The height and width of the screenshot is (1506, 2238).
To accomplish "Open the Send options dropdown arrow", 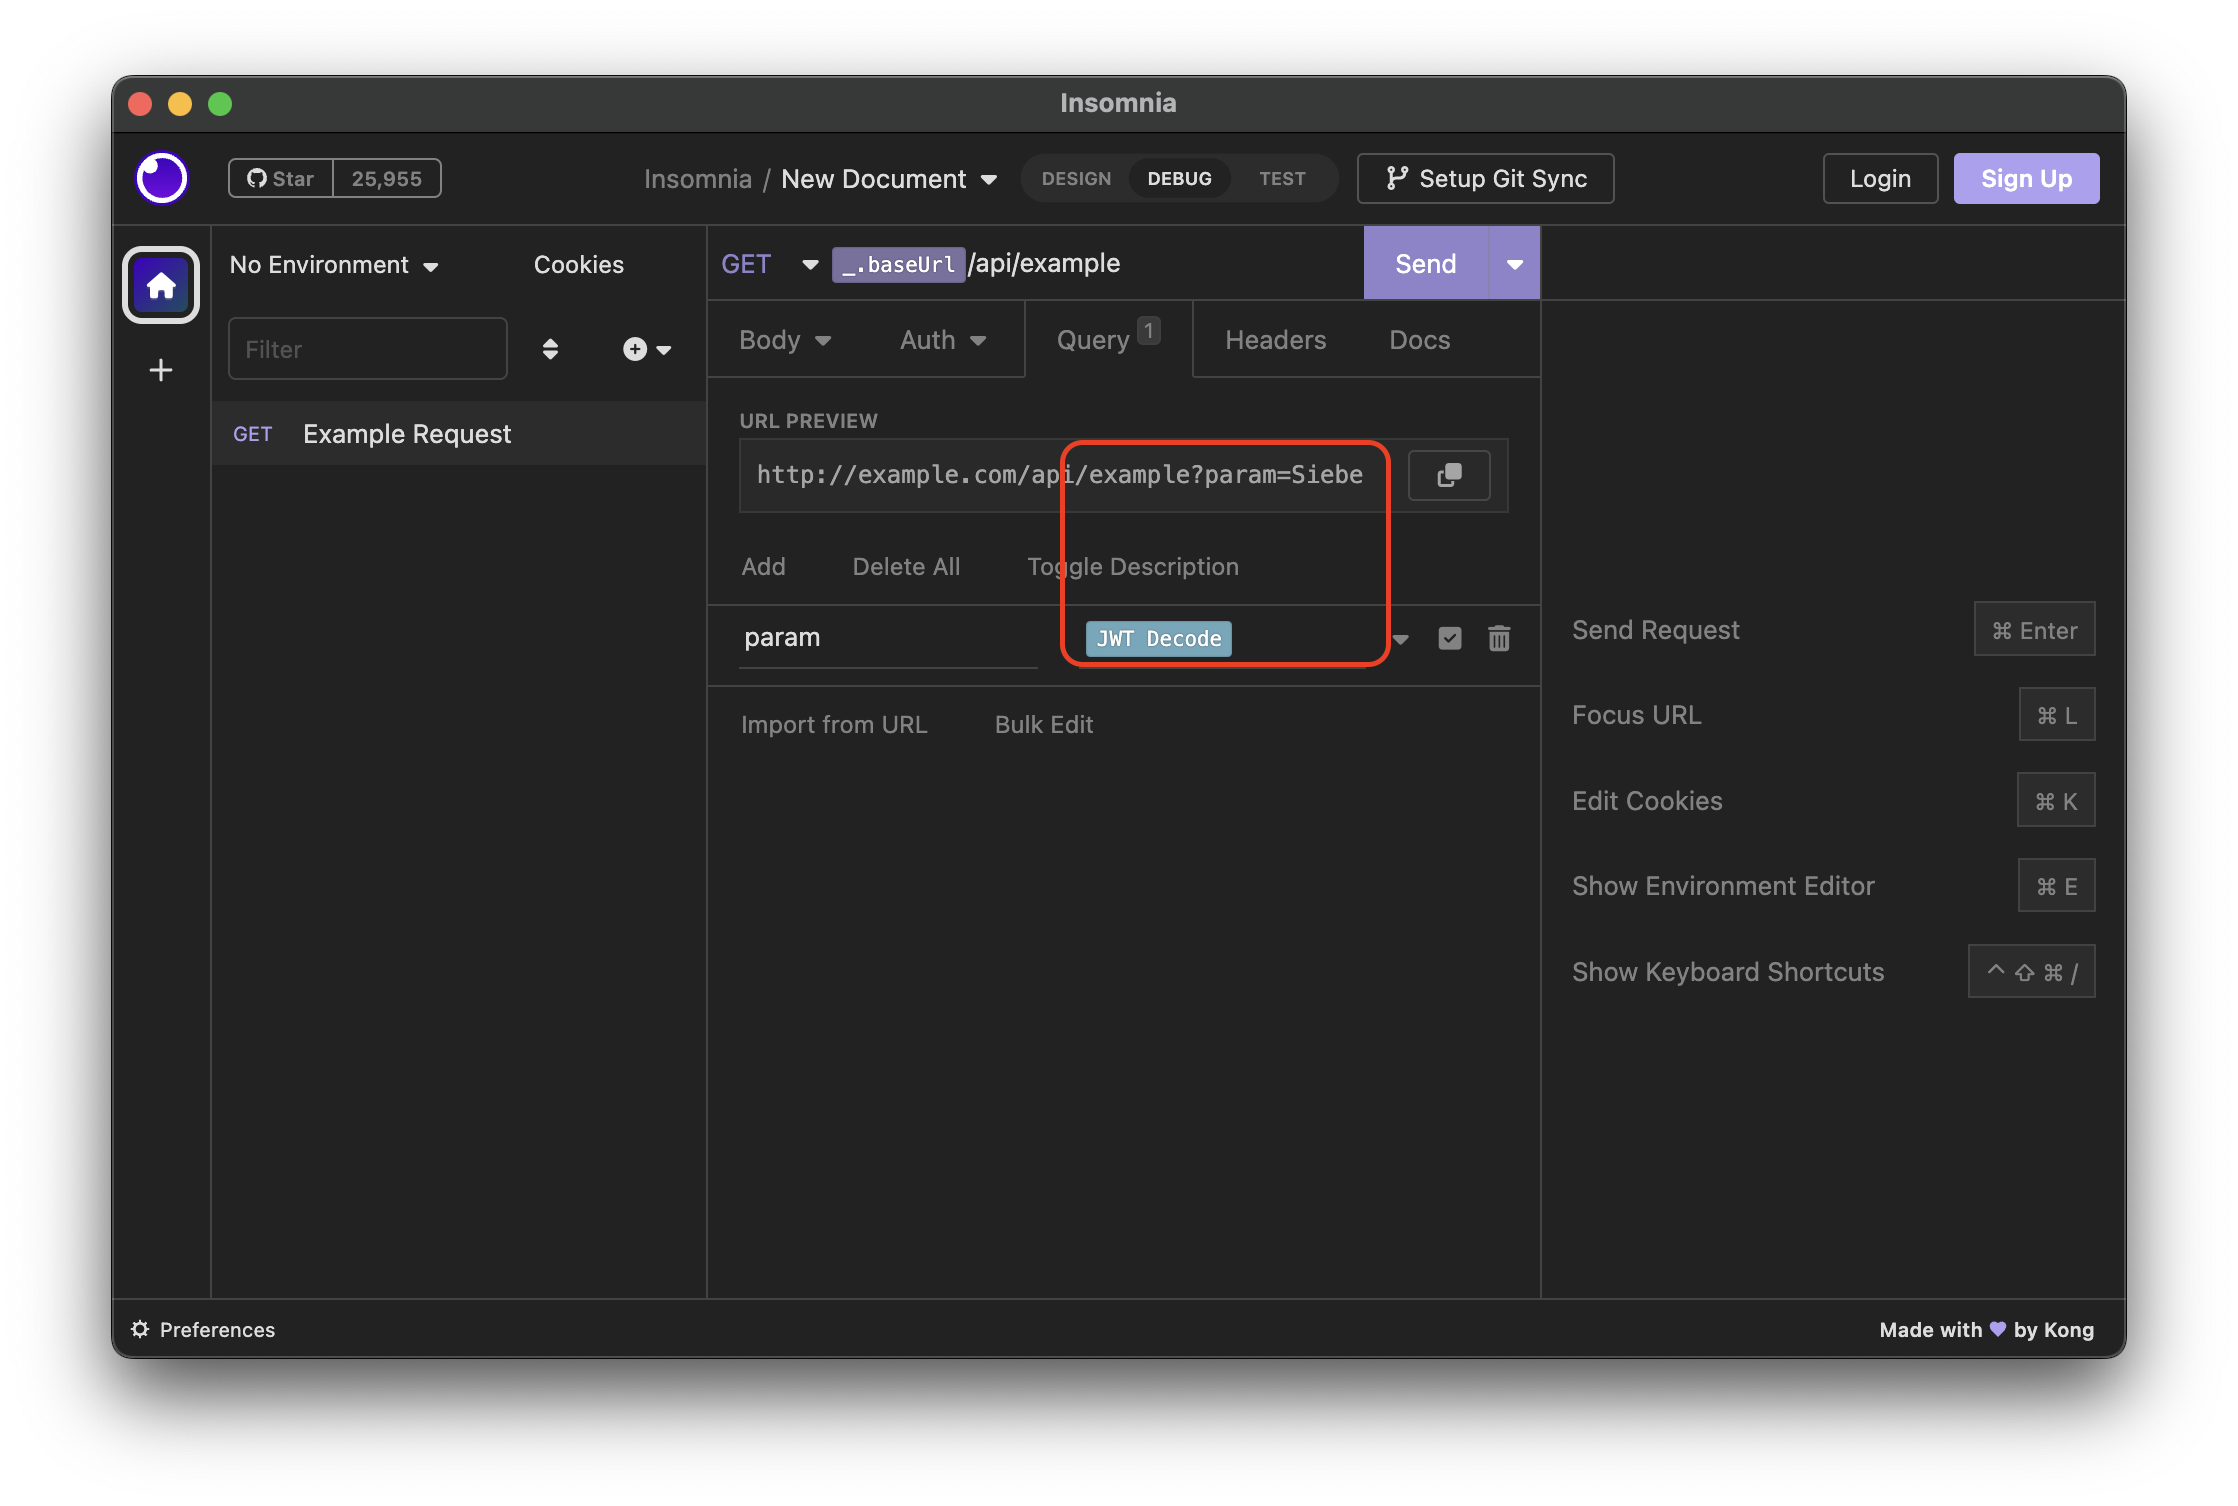I will tap(1514, 264).
